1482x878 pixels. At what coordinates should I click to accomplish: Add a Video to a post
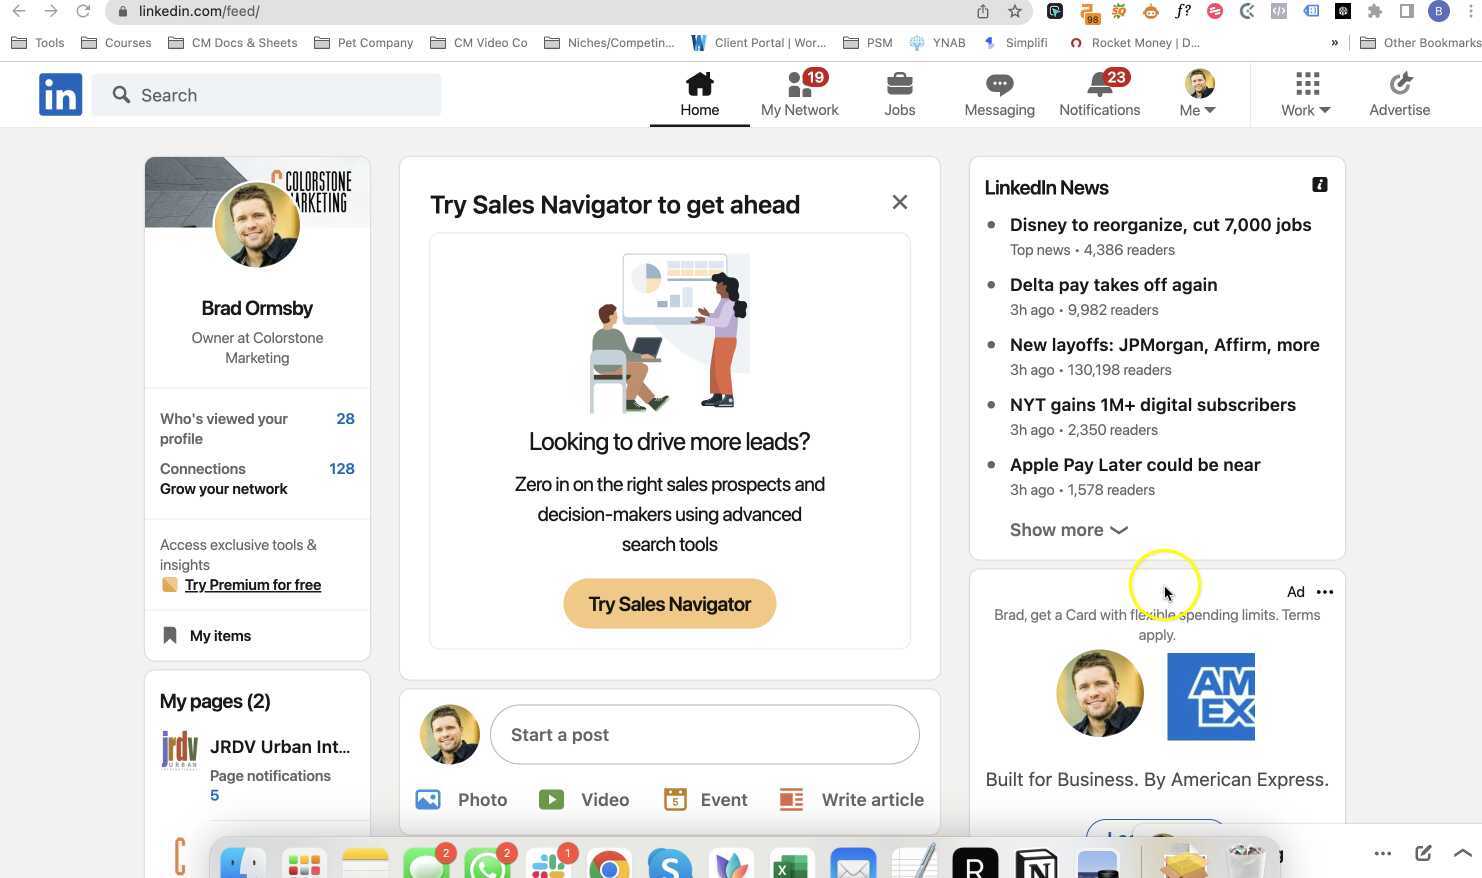[x=585, y=800]
